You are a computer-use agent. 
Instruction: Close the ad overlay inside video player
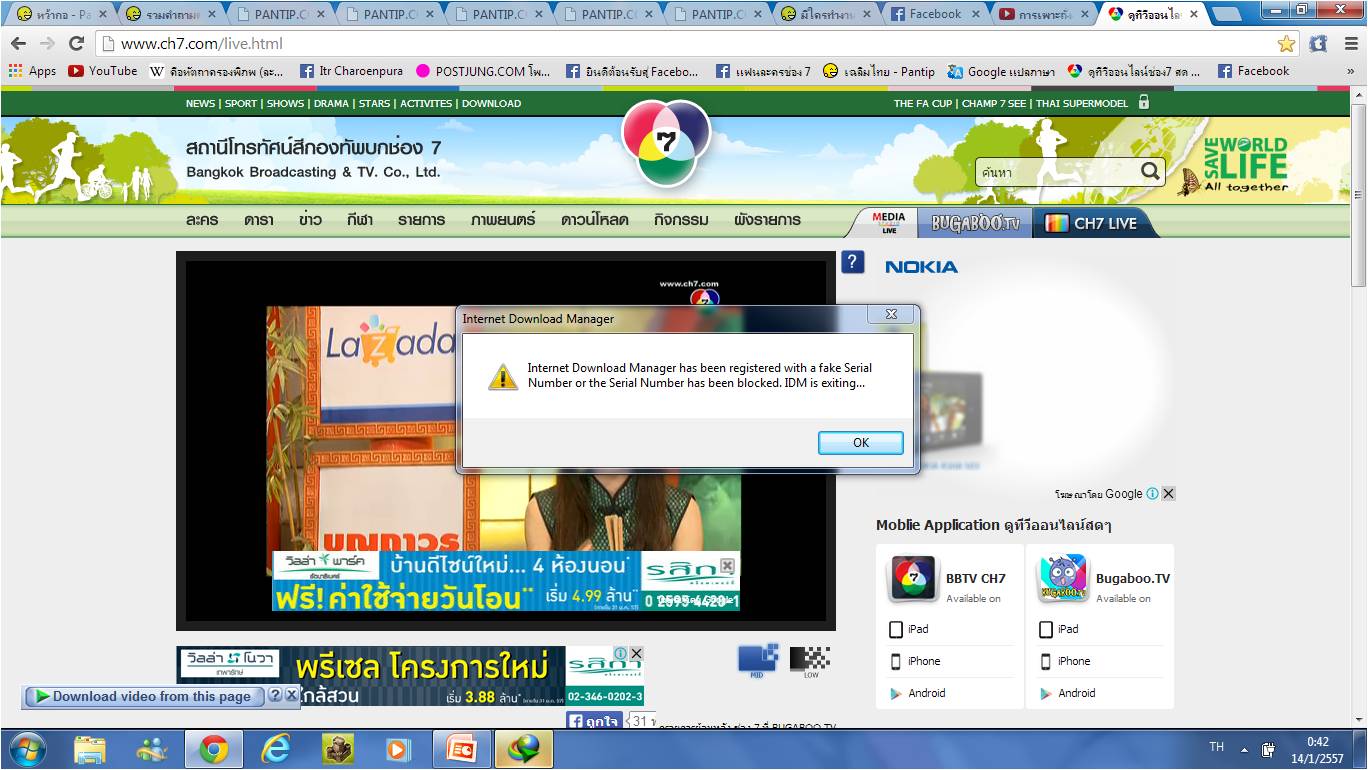727,566
